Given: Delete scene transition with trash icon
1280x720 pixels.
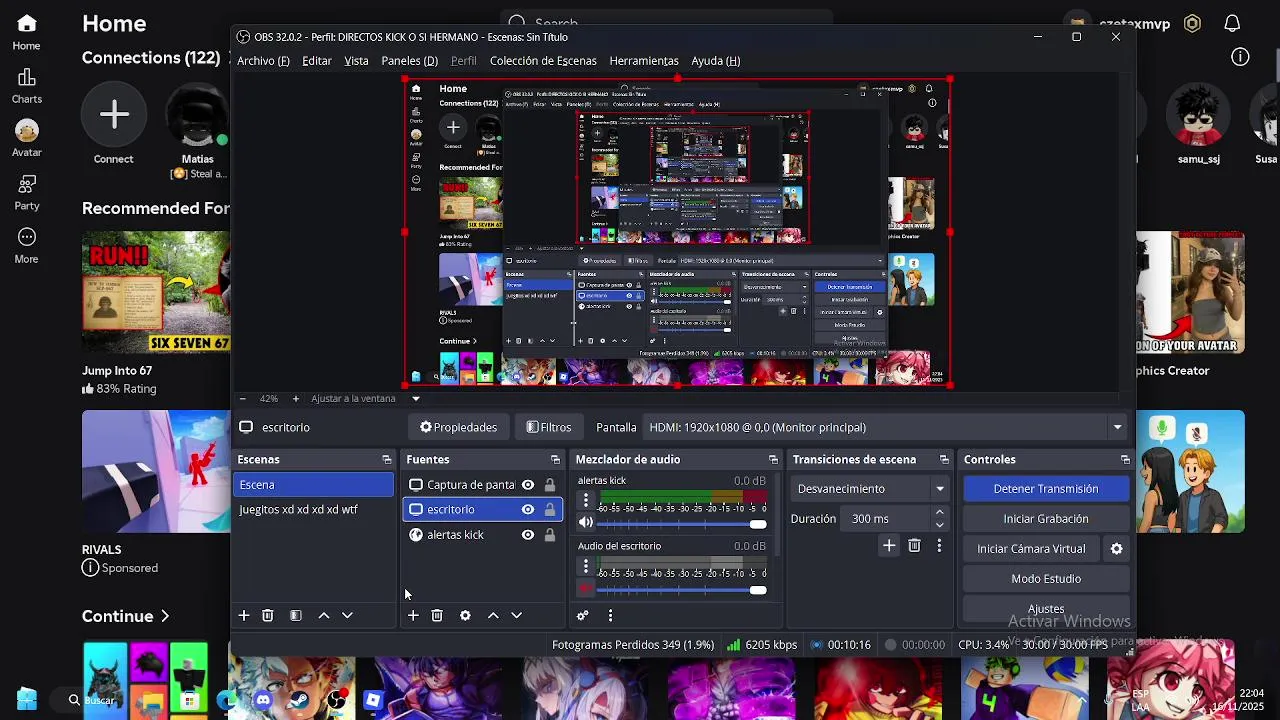Looking at the screenshot, I should 914,546.
